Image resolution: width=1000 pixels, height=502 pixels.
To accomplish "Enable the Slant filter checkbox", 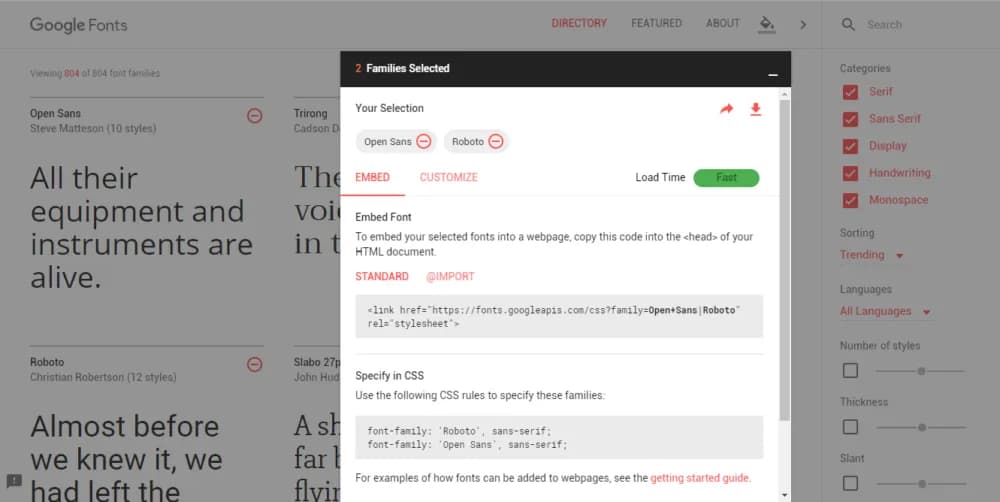I will coord(850,484).
